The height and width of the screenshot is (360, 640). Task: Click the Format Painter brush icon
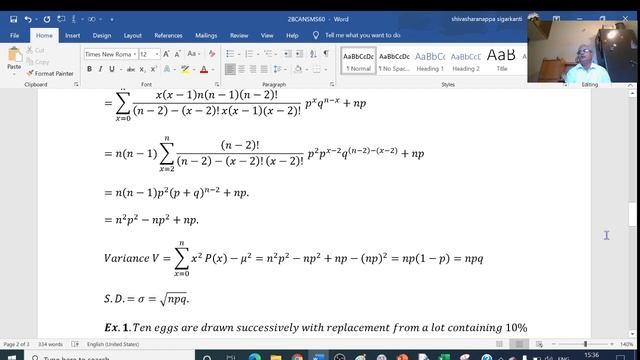click(x=30, y=73)
